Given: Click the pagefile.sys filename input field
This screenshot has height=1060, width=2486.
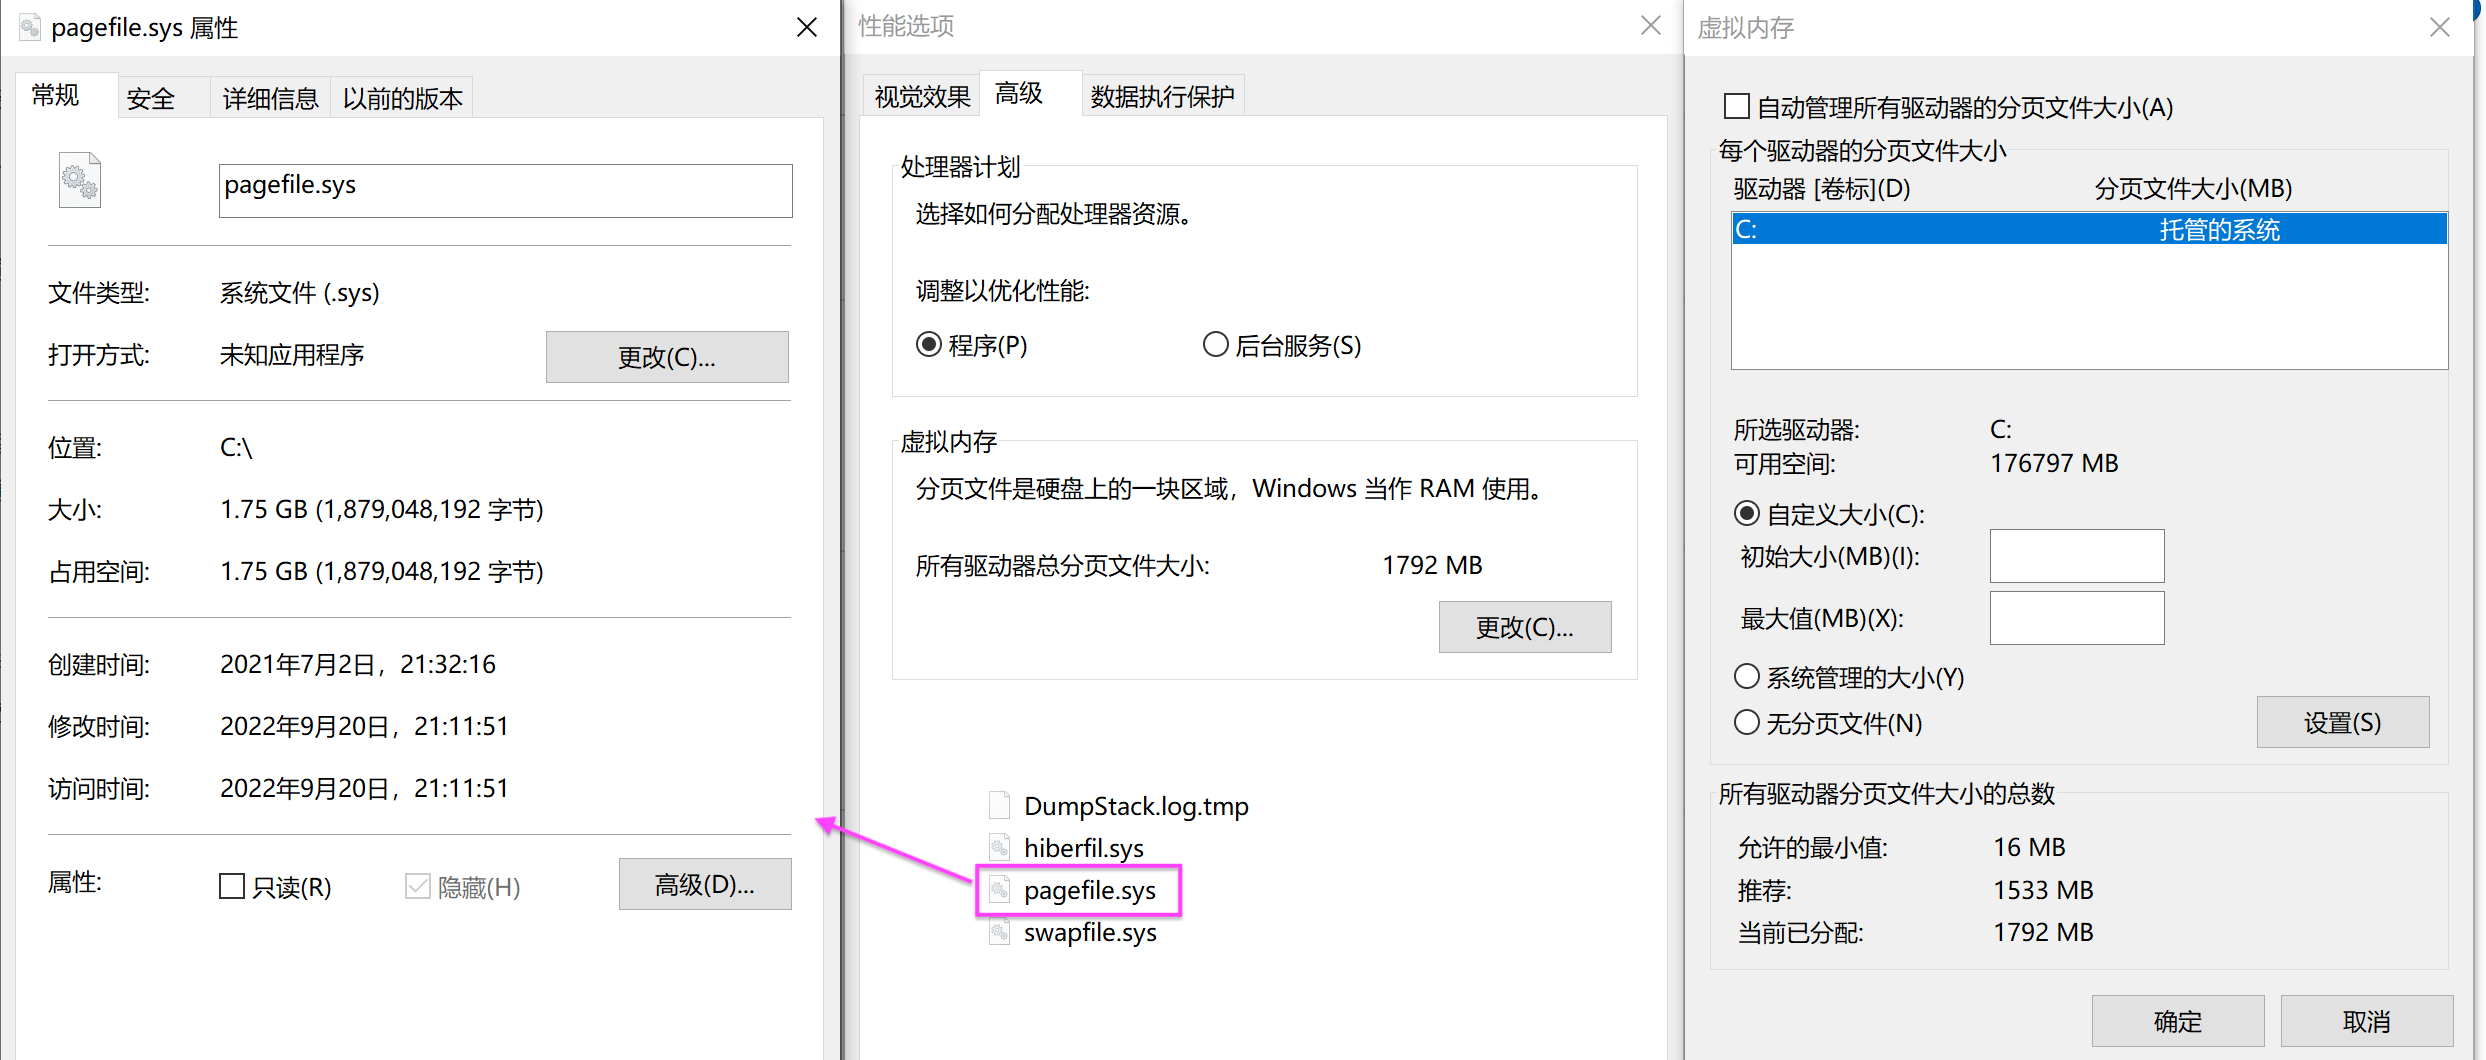Looking at the screenshot, I should [506, 190].
